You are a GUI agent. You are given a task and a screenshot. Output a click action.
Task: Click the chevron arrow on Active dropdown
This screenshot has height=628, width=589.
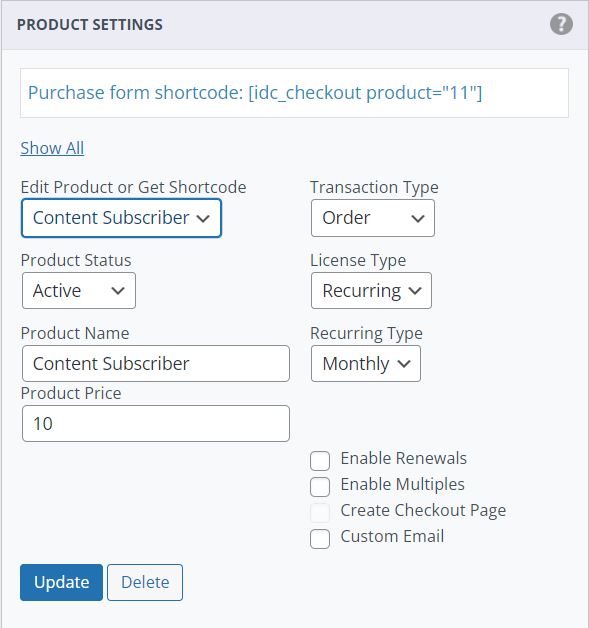tap(118, 291)
